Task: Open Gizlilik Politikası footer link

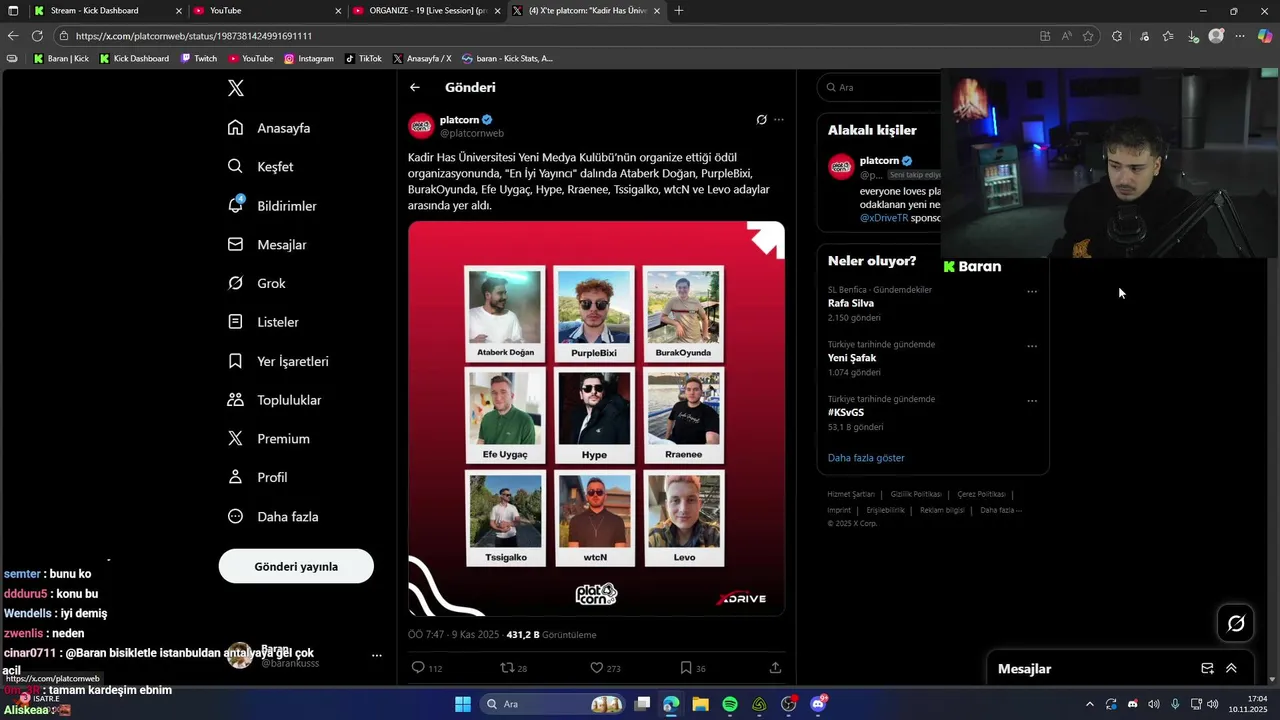Action: click(916, 494)
